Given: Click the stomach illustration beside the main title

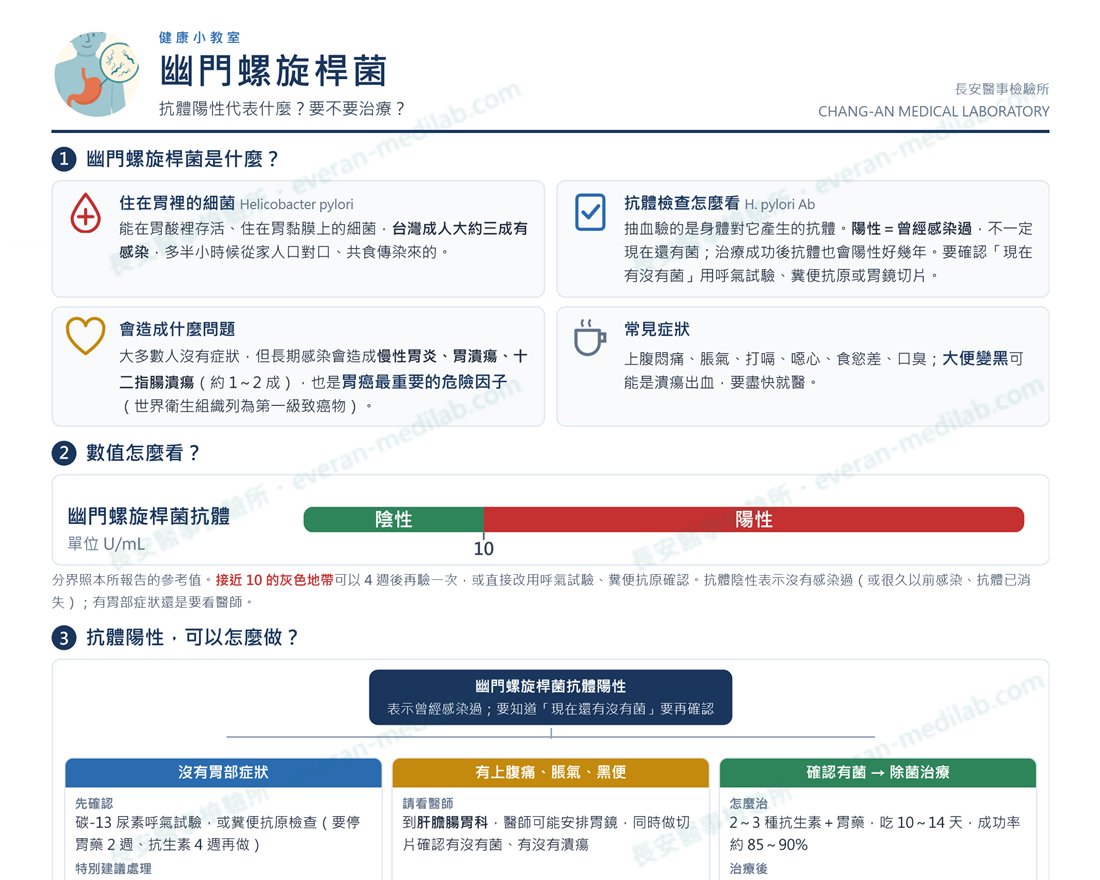Looking at the screenshot, I should tap(97, 74).
